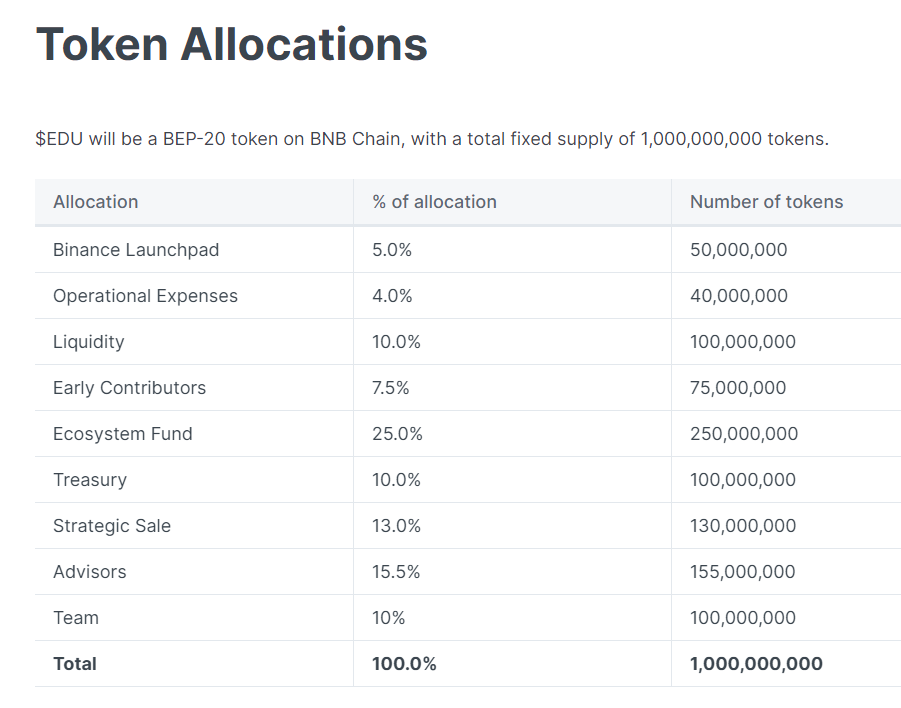Select the Number of tokens column header

(x=766, y=202)
